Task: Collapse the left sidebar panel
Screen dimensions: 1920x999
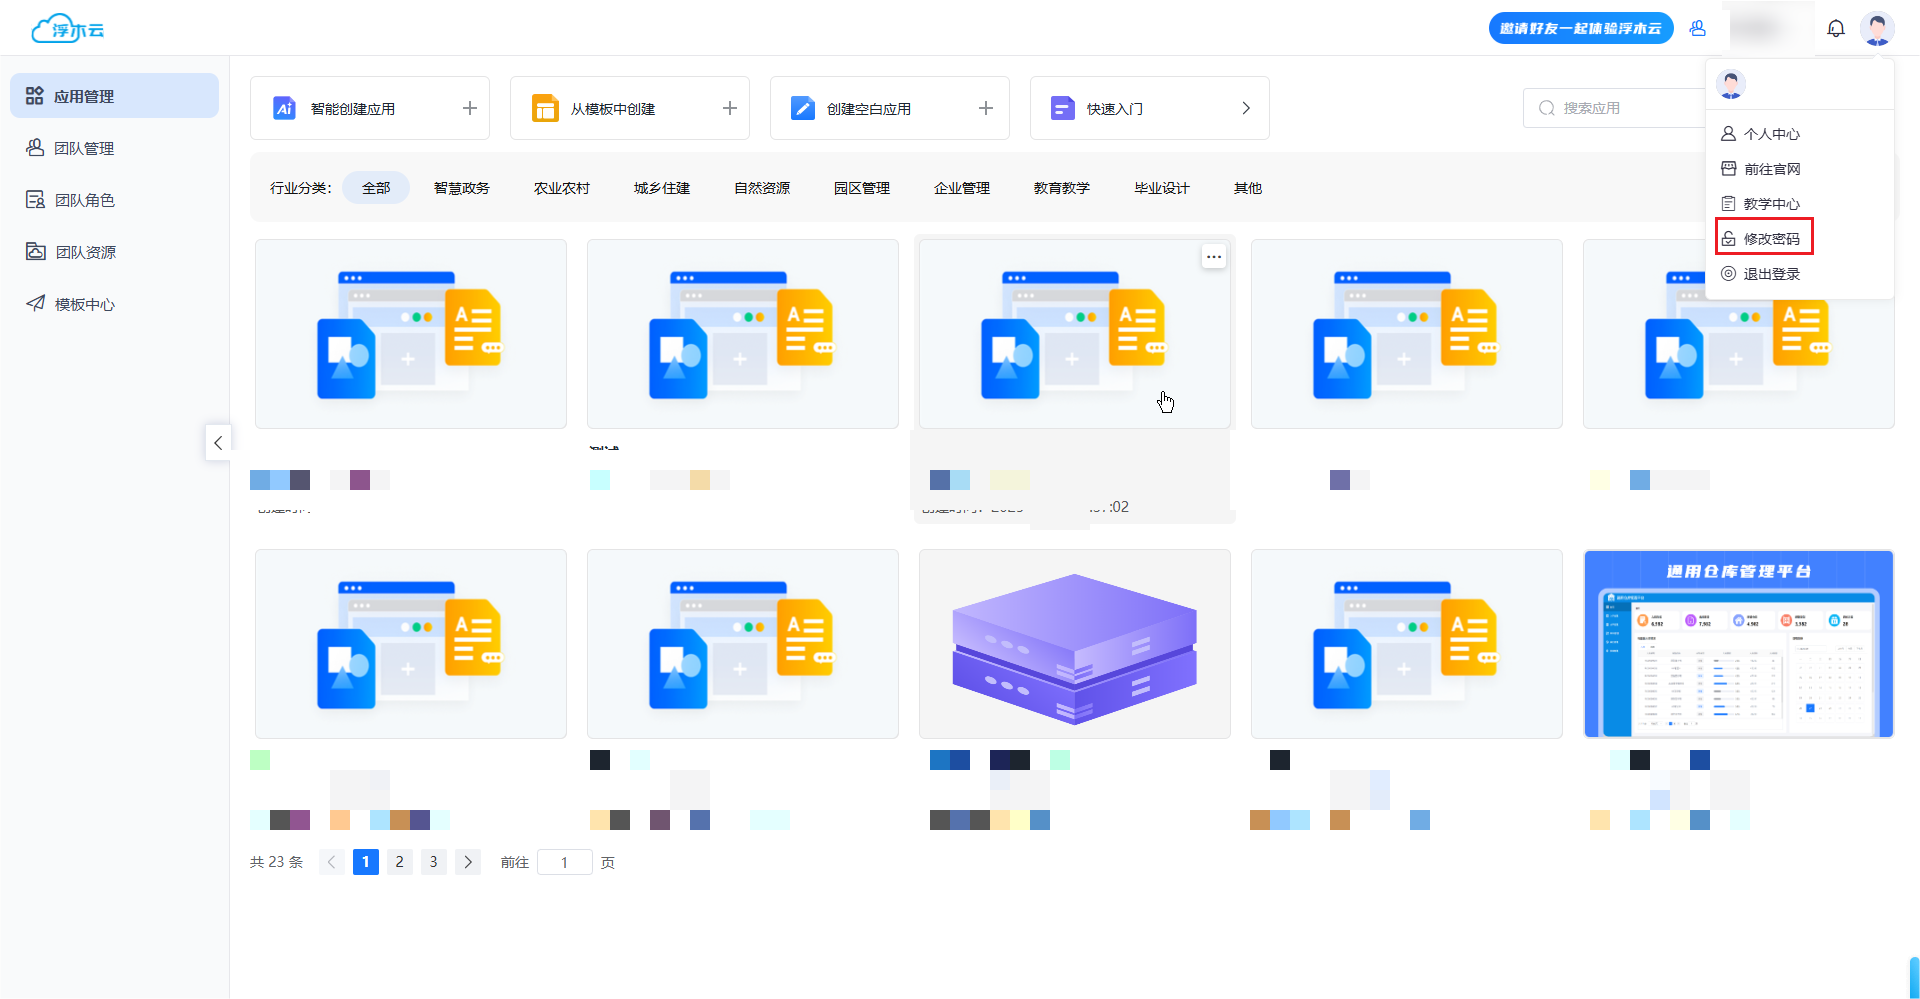Action: [218, 442]
